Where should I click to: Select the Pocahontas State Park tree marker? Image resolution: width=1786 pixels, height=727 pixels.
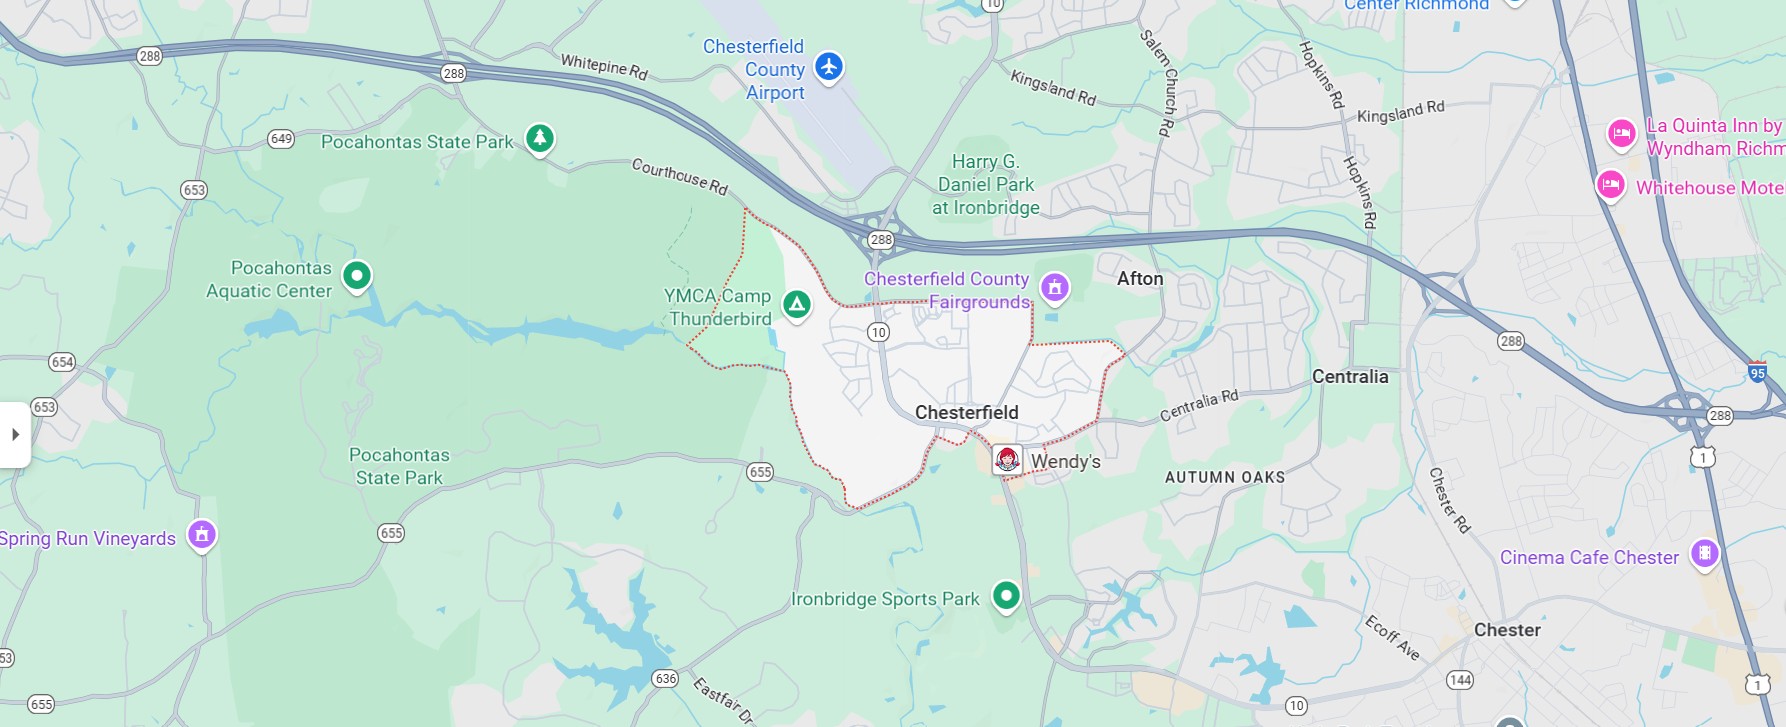[540, 138]
